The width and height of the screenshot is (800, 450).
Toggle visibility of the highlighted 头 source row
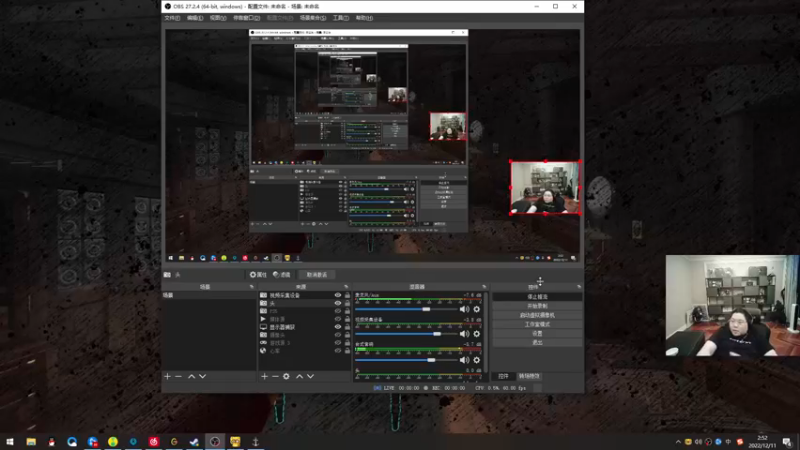coord(337,303)
